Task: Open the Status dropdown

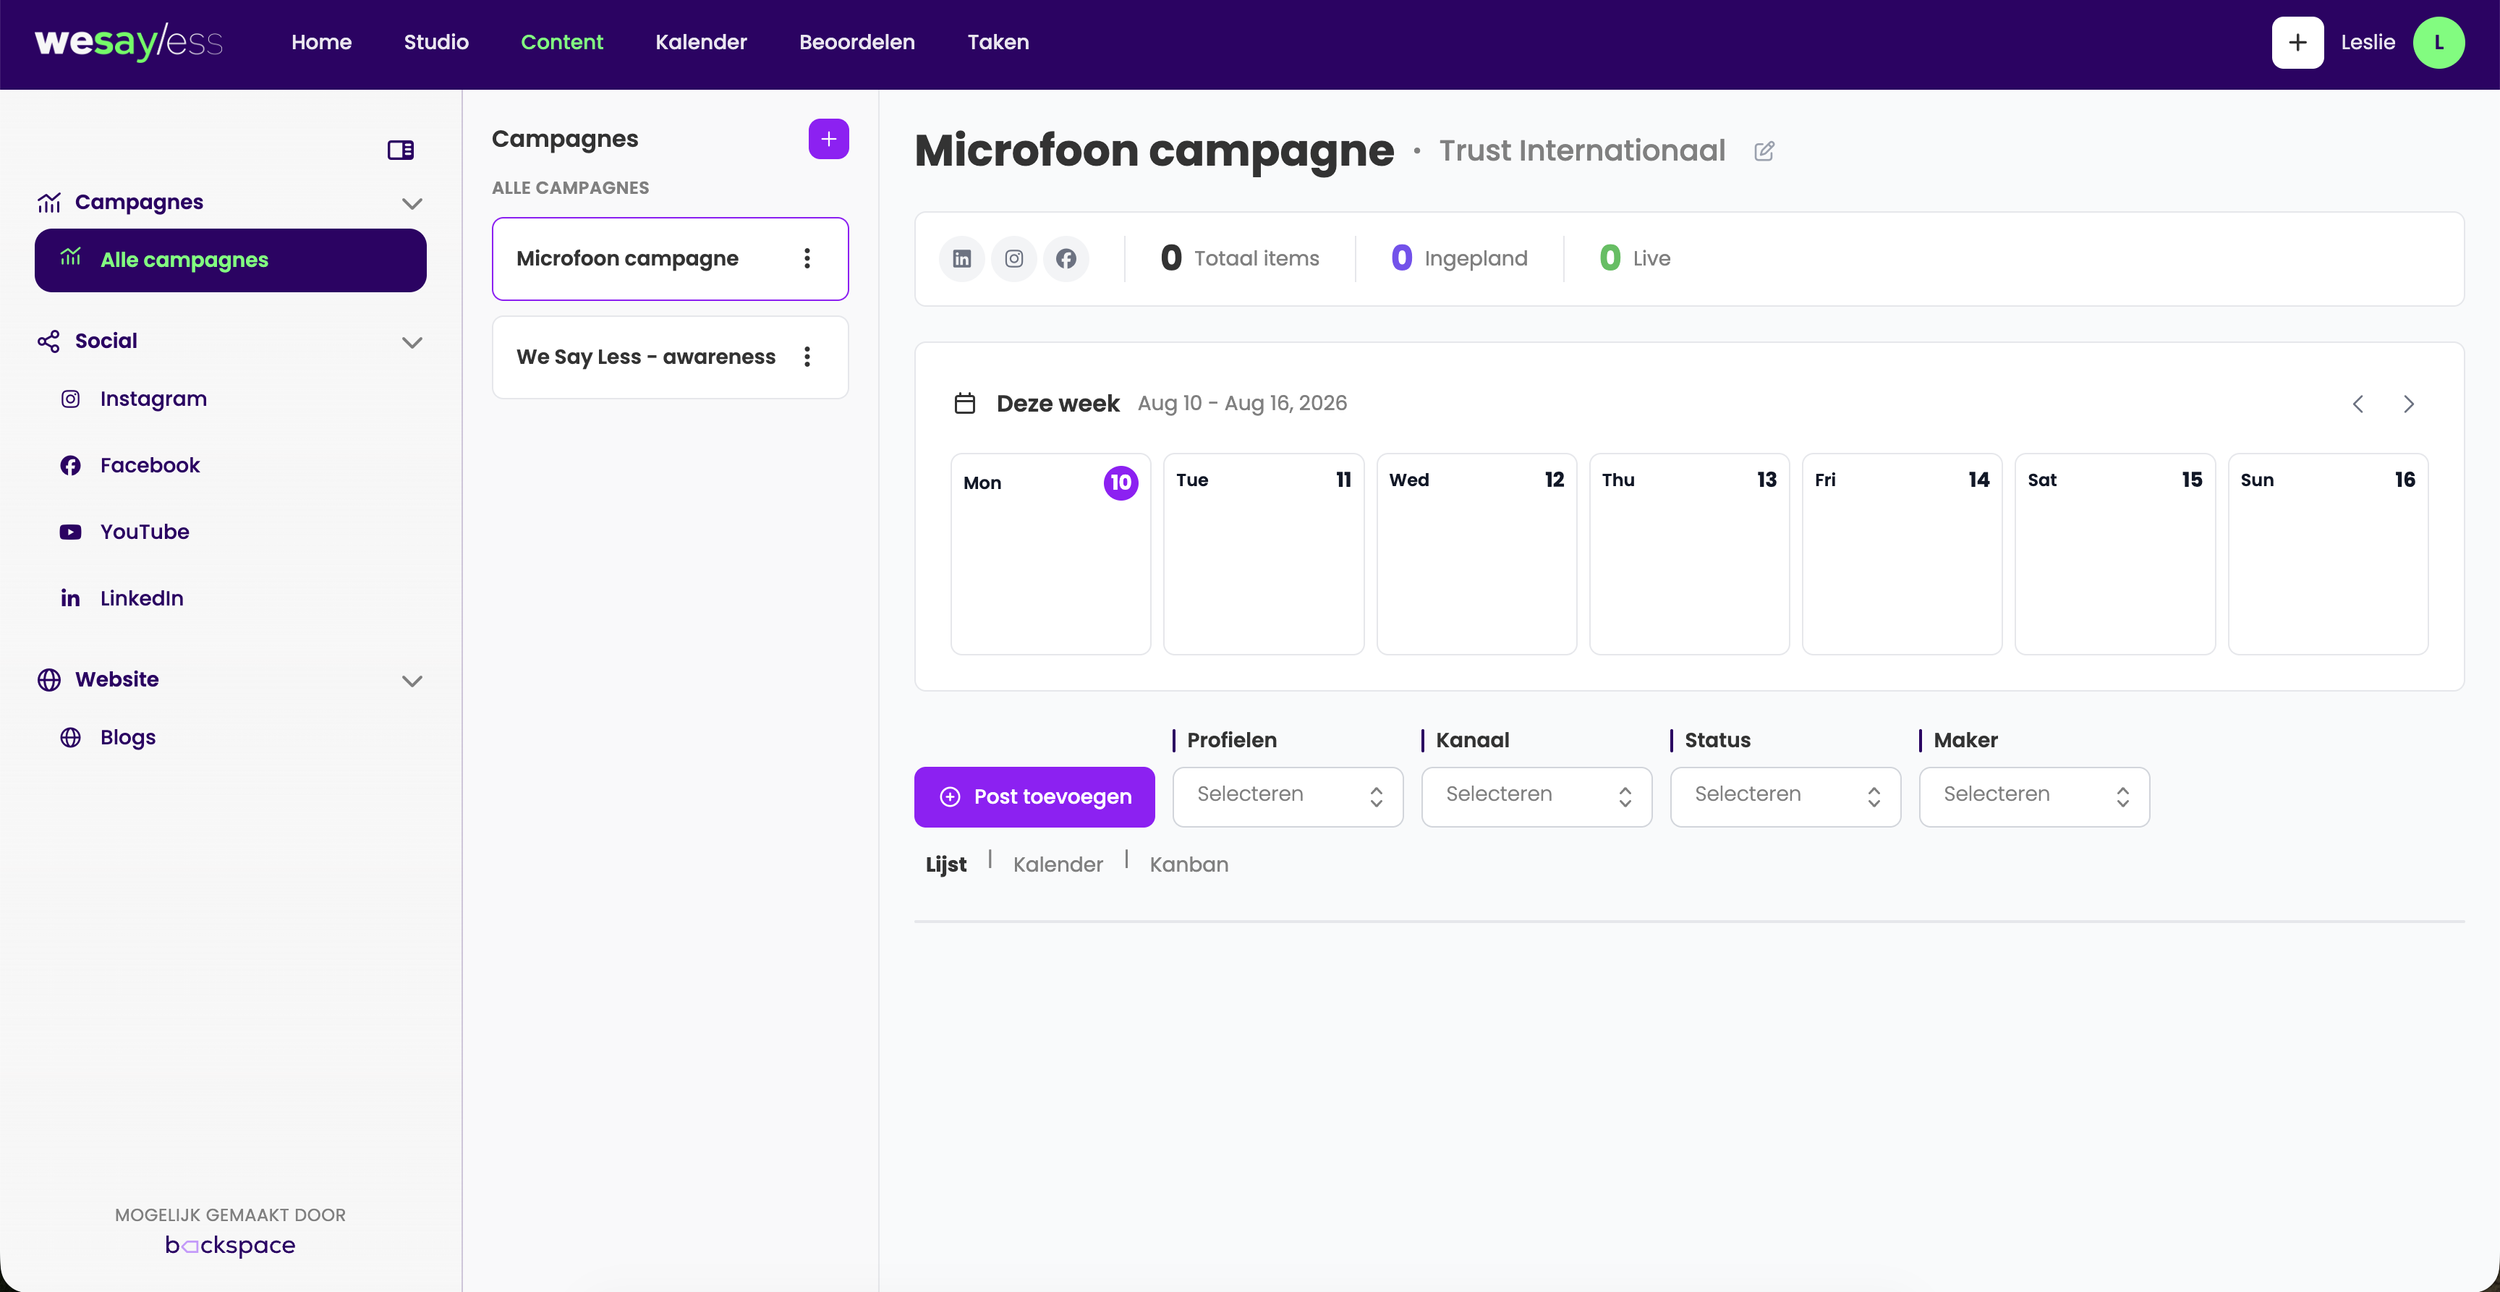Action: [1785, 797]
